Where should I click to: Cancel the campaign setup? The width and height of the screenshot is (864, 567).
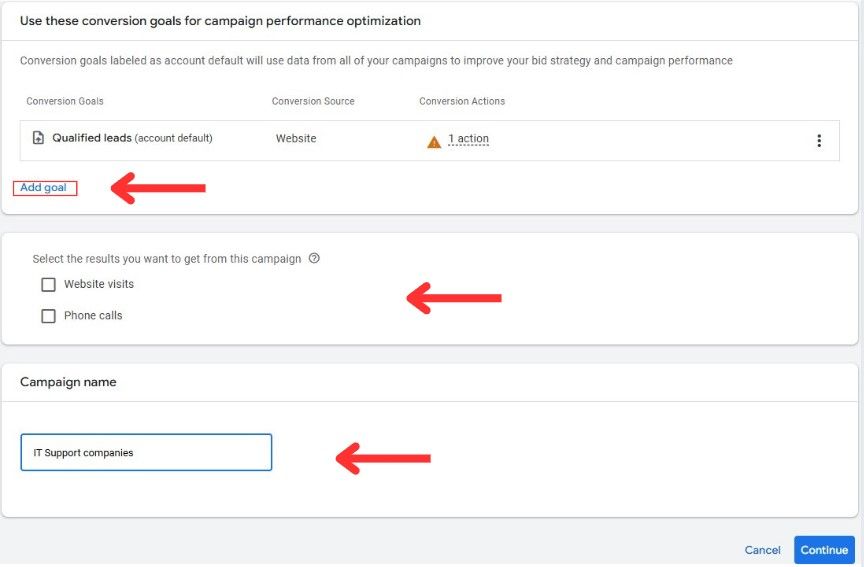tap(762, 550)
